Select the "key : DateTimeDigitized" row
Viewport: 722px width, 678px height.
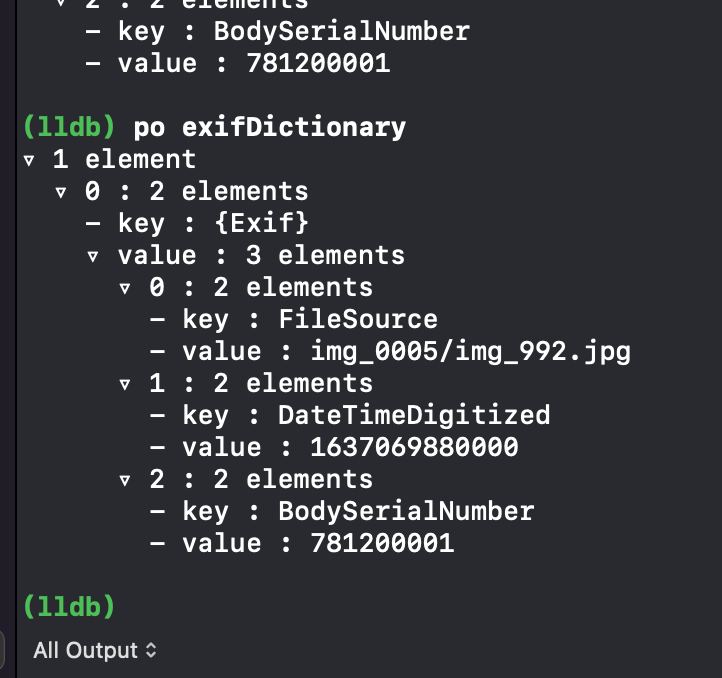click(365, 415)
